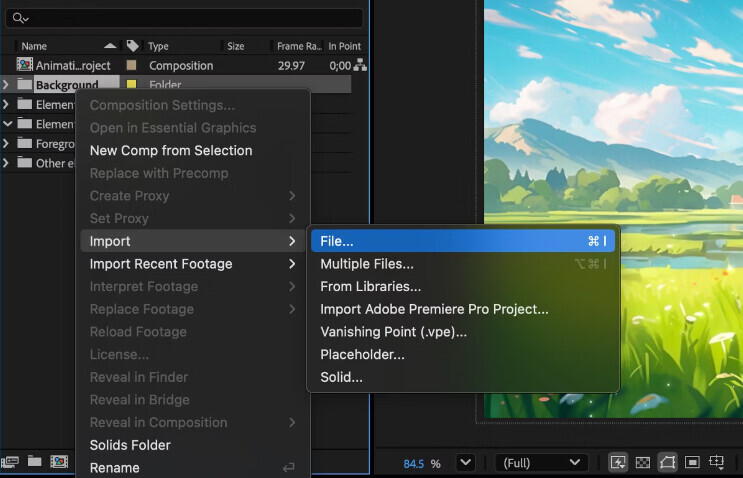Click the In Point column header
This screenshot has width=743, height=478.
tap(344, 46)
